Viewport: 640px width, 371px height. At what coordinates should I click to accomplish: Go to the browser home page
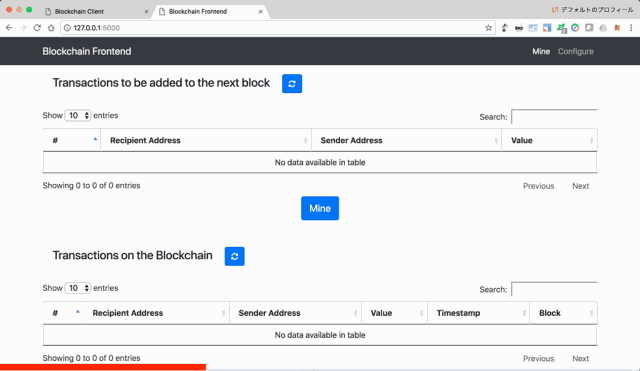coord(51,28)
